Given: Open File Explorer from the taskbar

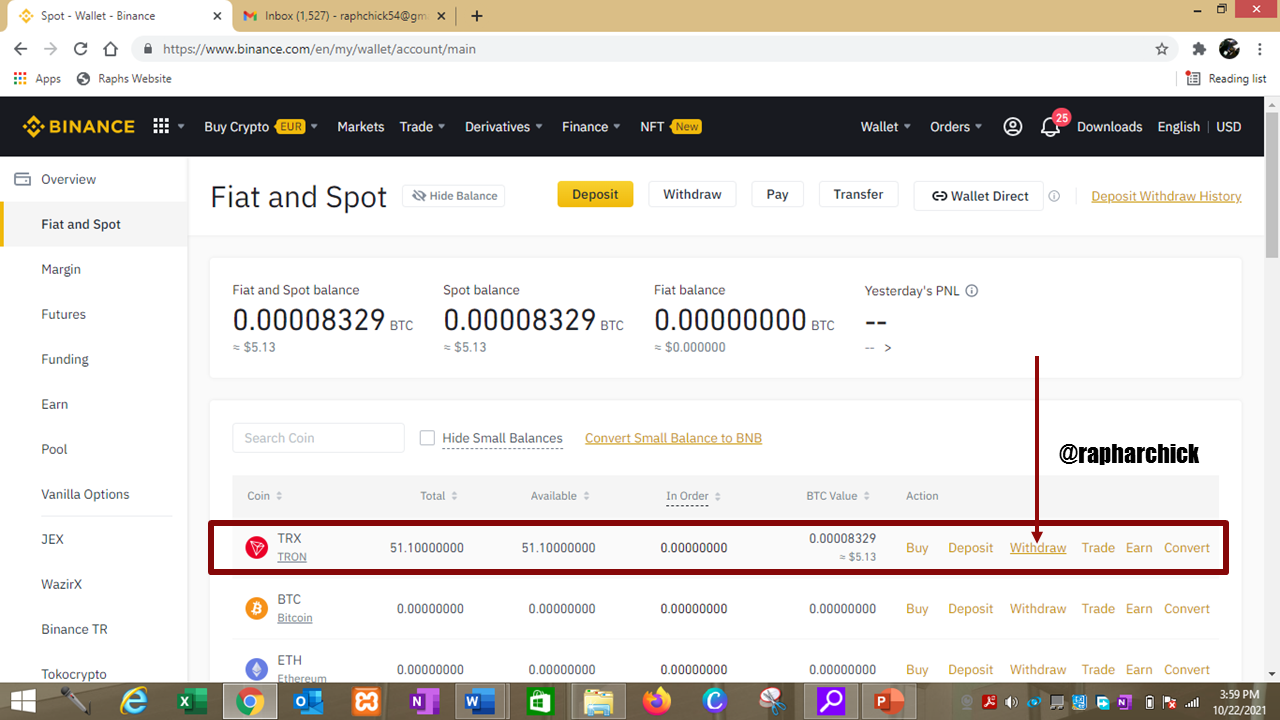Looking at the screenshot, I should pyautogui.click(x=598, y=701).
